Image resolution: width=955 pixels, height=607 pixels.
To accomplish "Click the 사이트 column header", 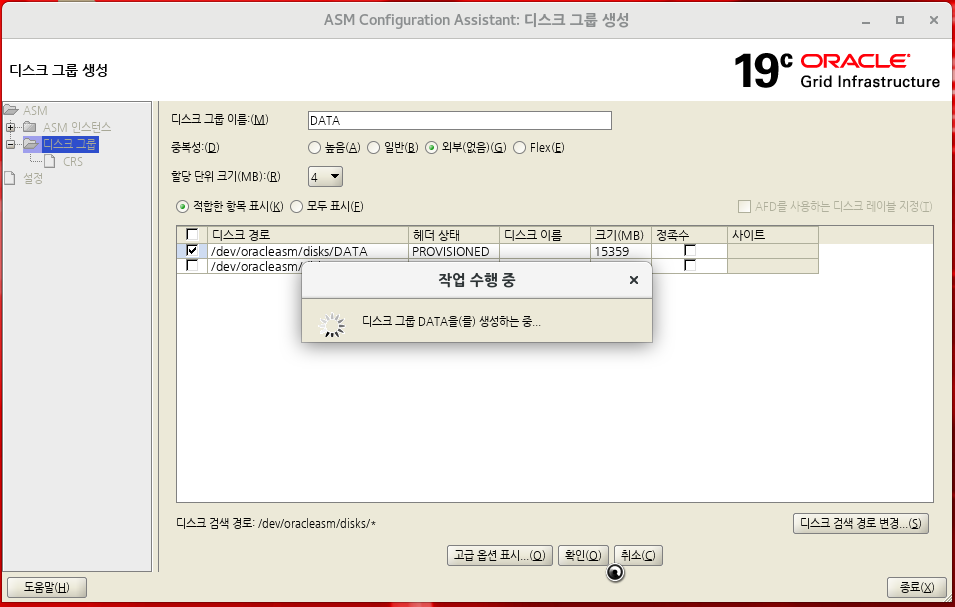I will 773,235.
